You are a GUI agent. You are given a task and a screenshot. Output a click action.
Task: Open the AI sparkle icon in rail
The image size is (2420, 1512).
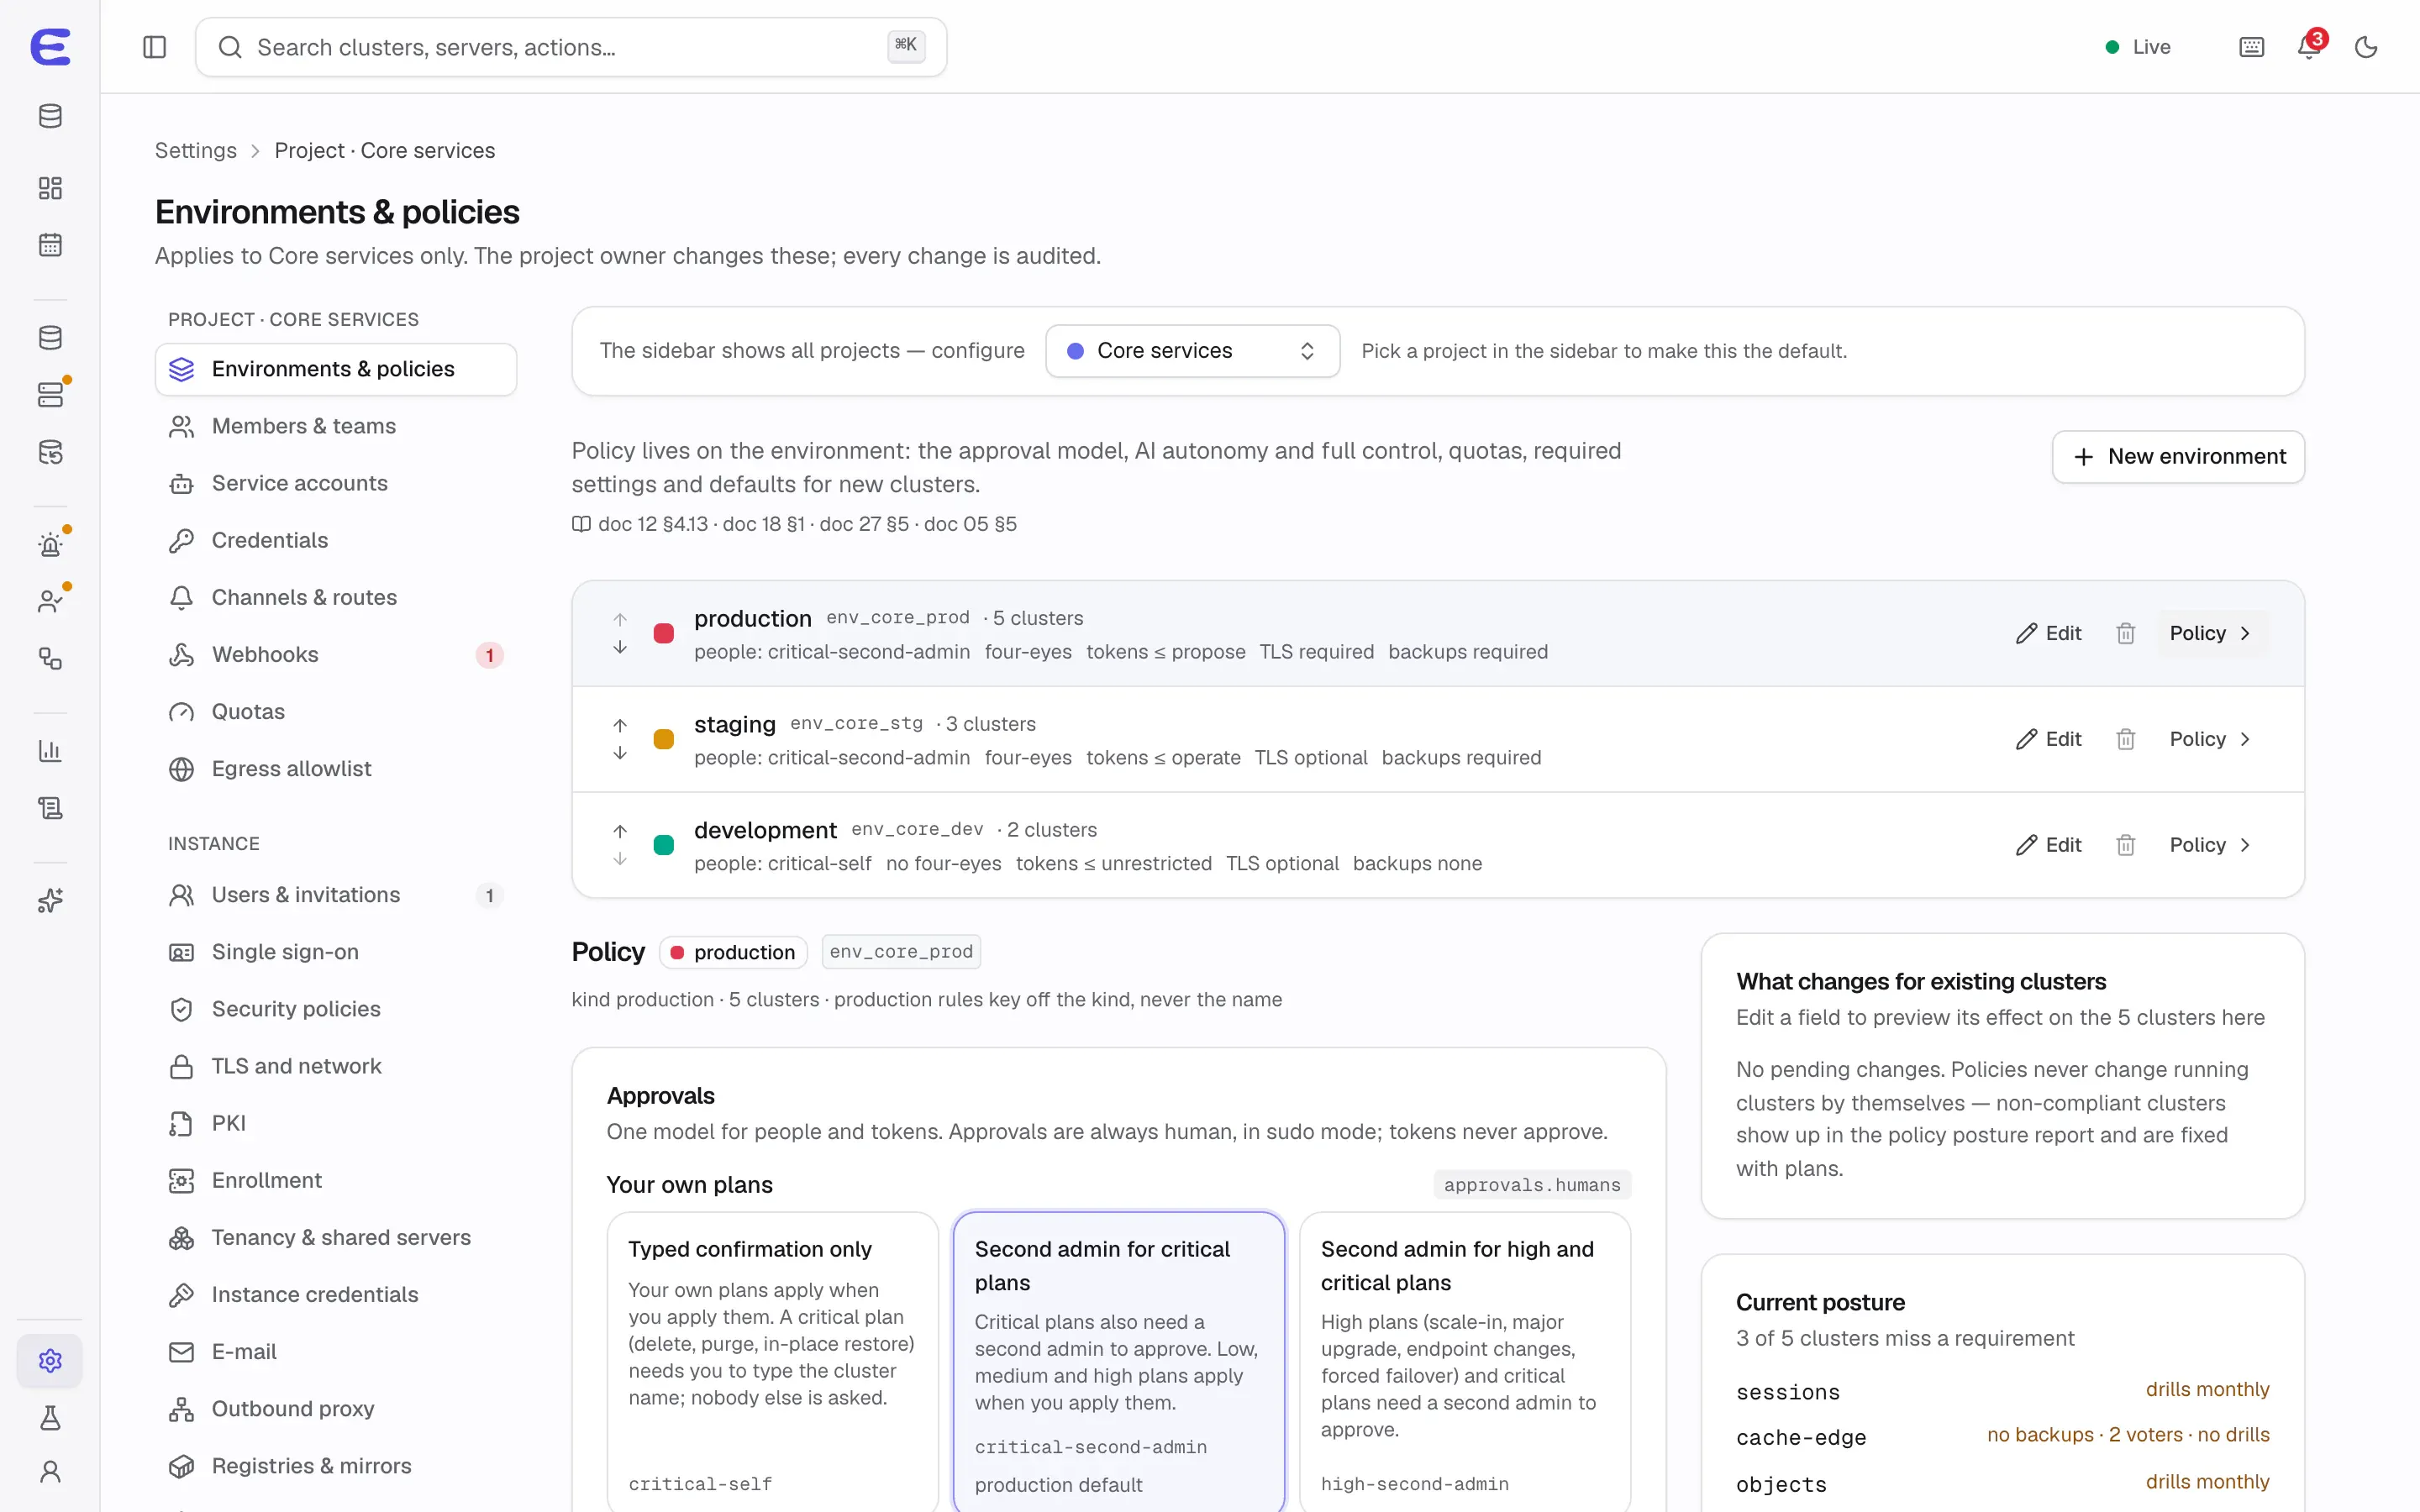click(50, 901)
